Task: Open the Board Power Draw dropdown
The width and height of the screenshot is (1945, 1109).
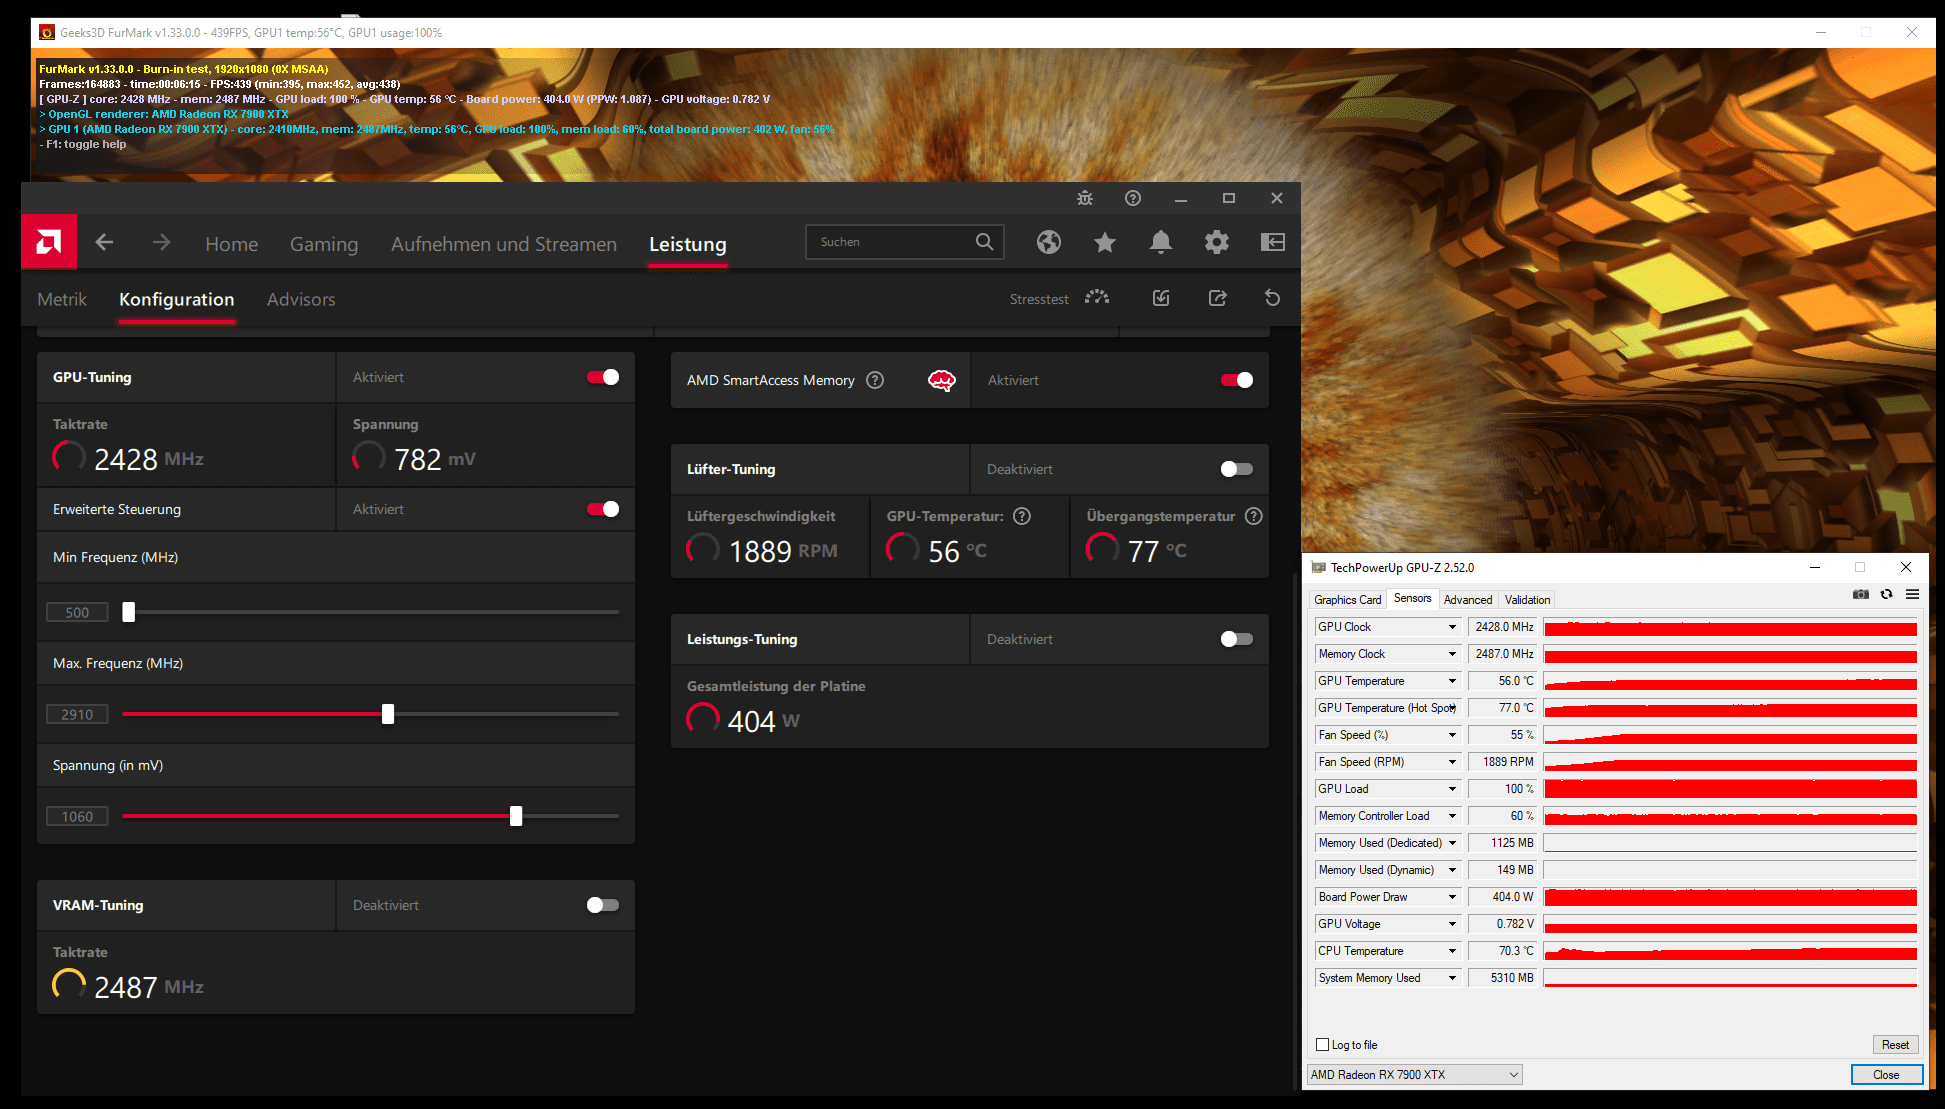Action: 1452,897
